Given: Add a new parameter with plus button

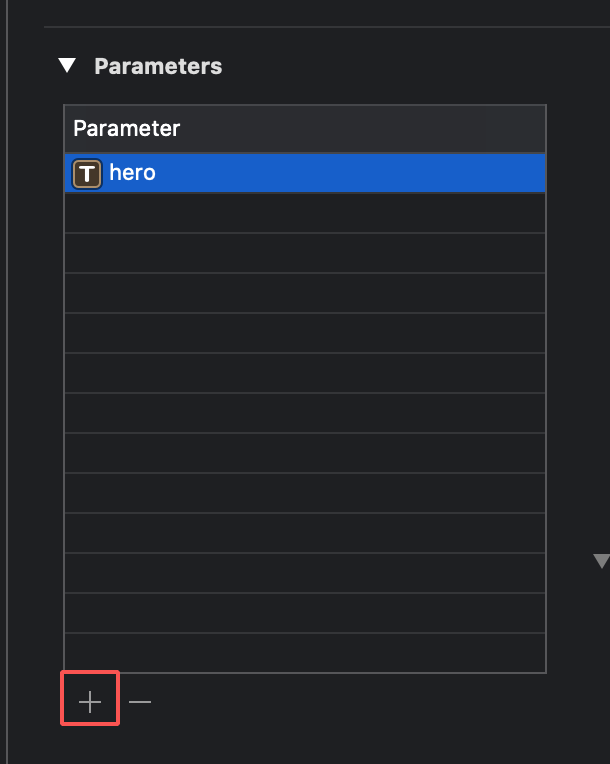Looking at the screenshot, I should pyautogui.click(x=90, y=702).
